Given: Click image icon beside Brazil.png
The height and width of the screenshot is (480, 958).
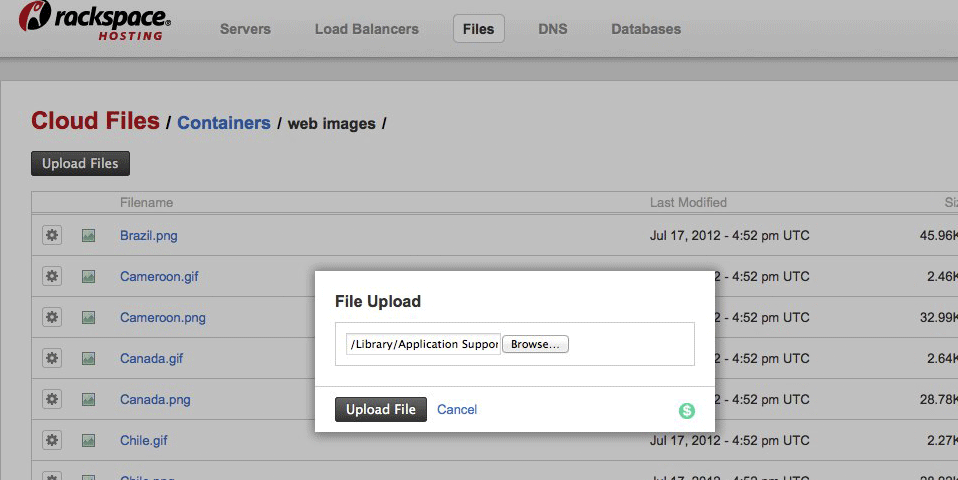Looking at the screenshot, I should coord(89,236).
